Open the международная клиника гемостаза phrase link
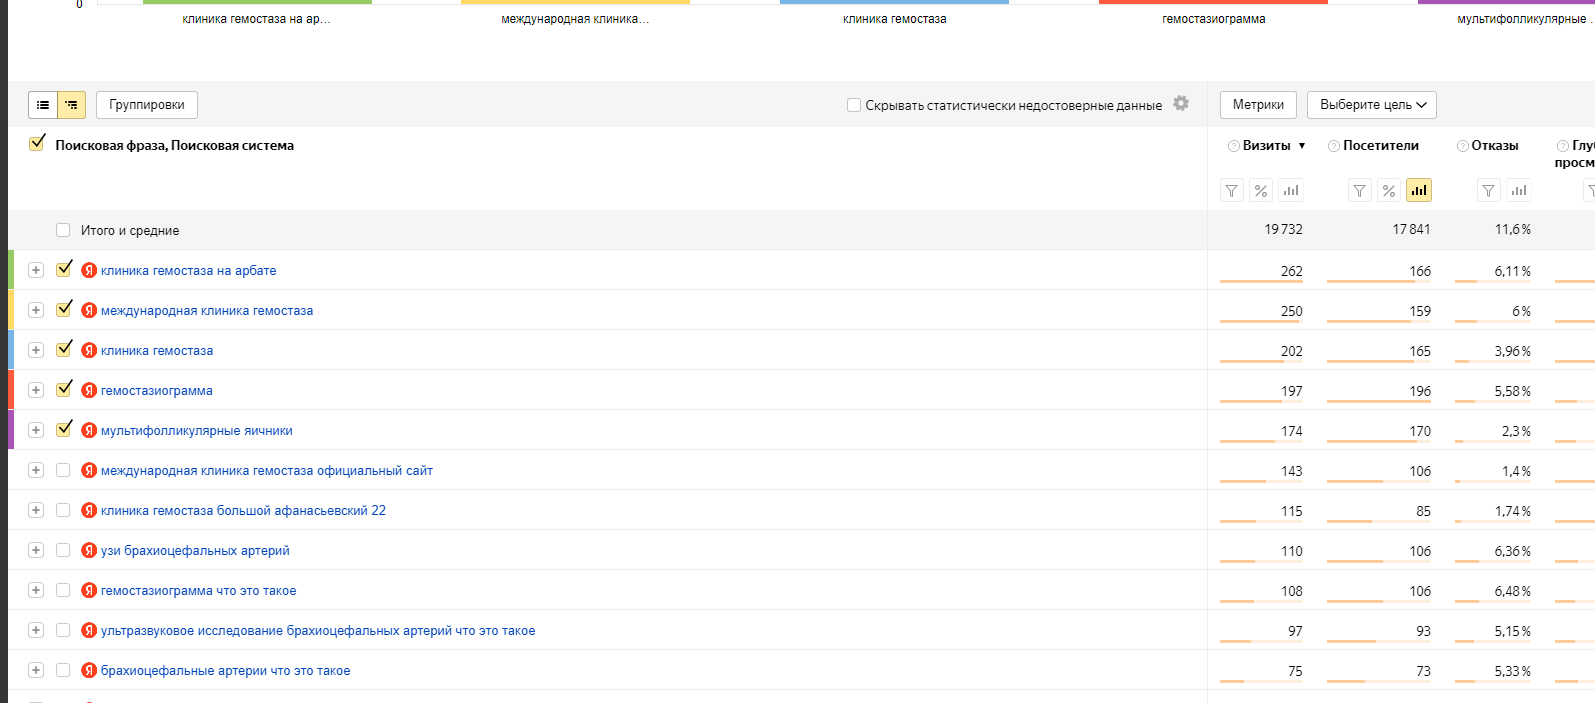Screen dimensions: 1595x703 tap(207, 311)
